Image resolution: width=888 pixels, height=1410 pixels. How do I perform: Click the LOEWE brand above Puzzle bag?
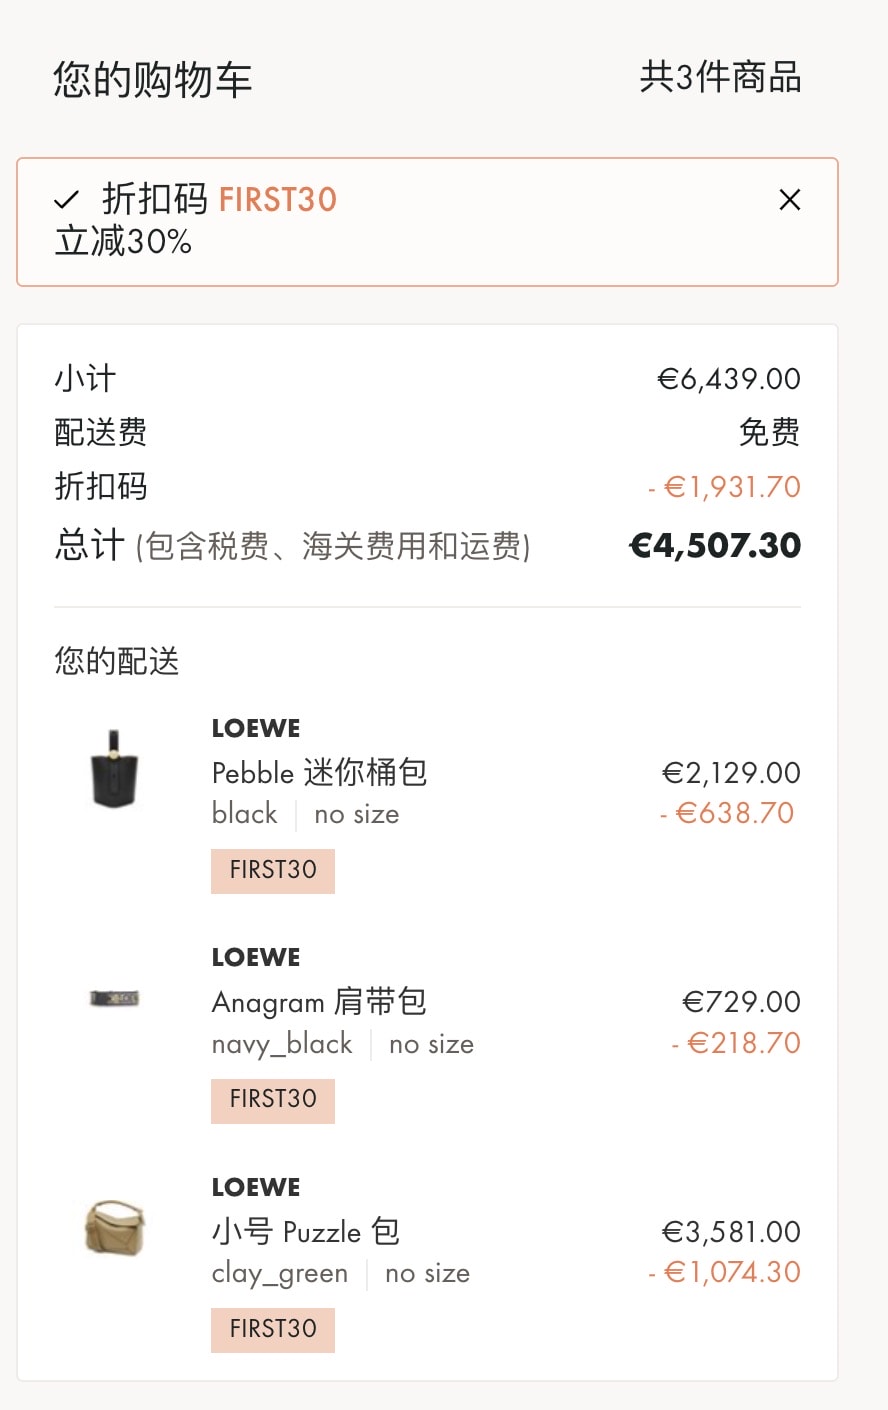256,1187
